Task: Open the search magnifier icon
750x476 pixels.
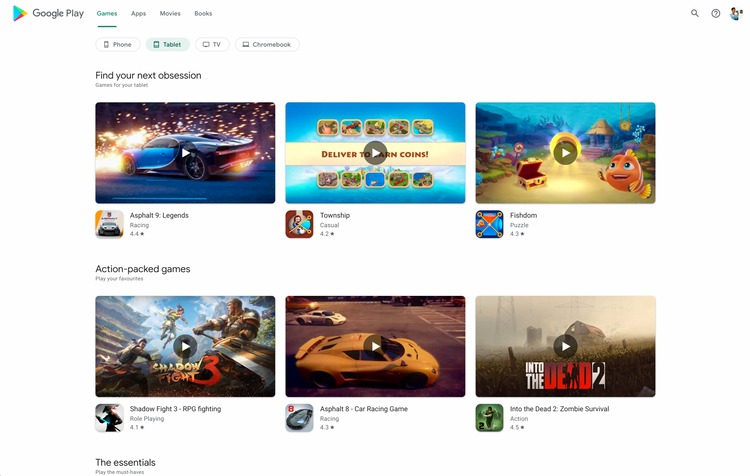Action: tap(695, 13)
